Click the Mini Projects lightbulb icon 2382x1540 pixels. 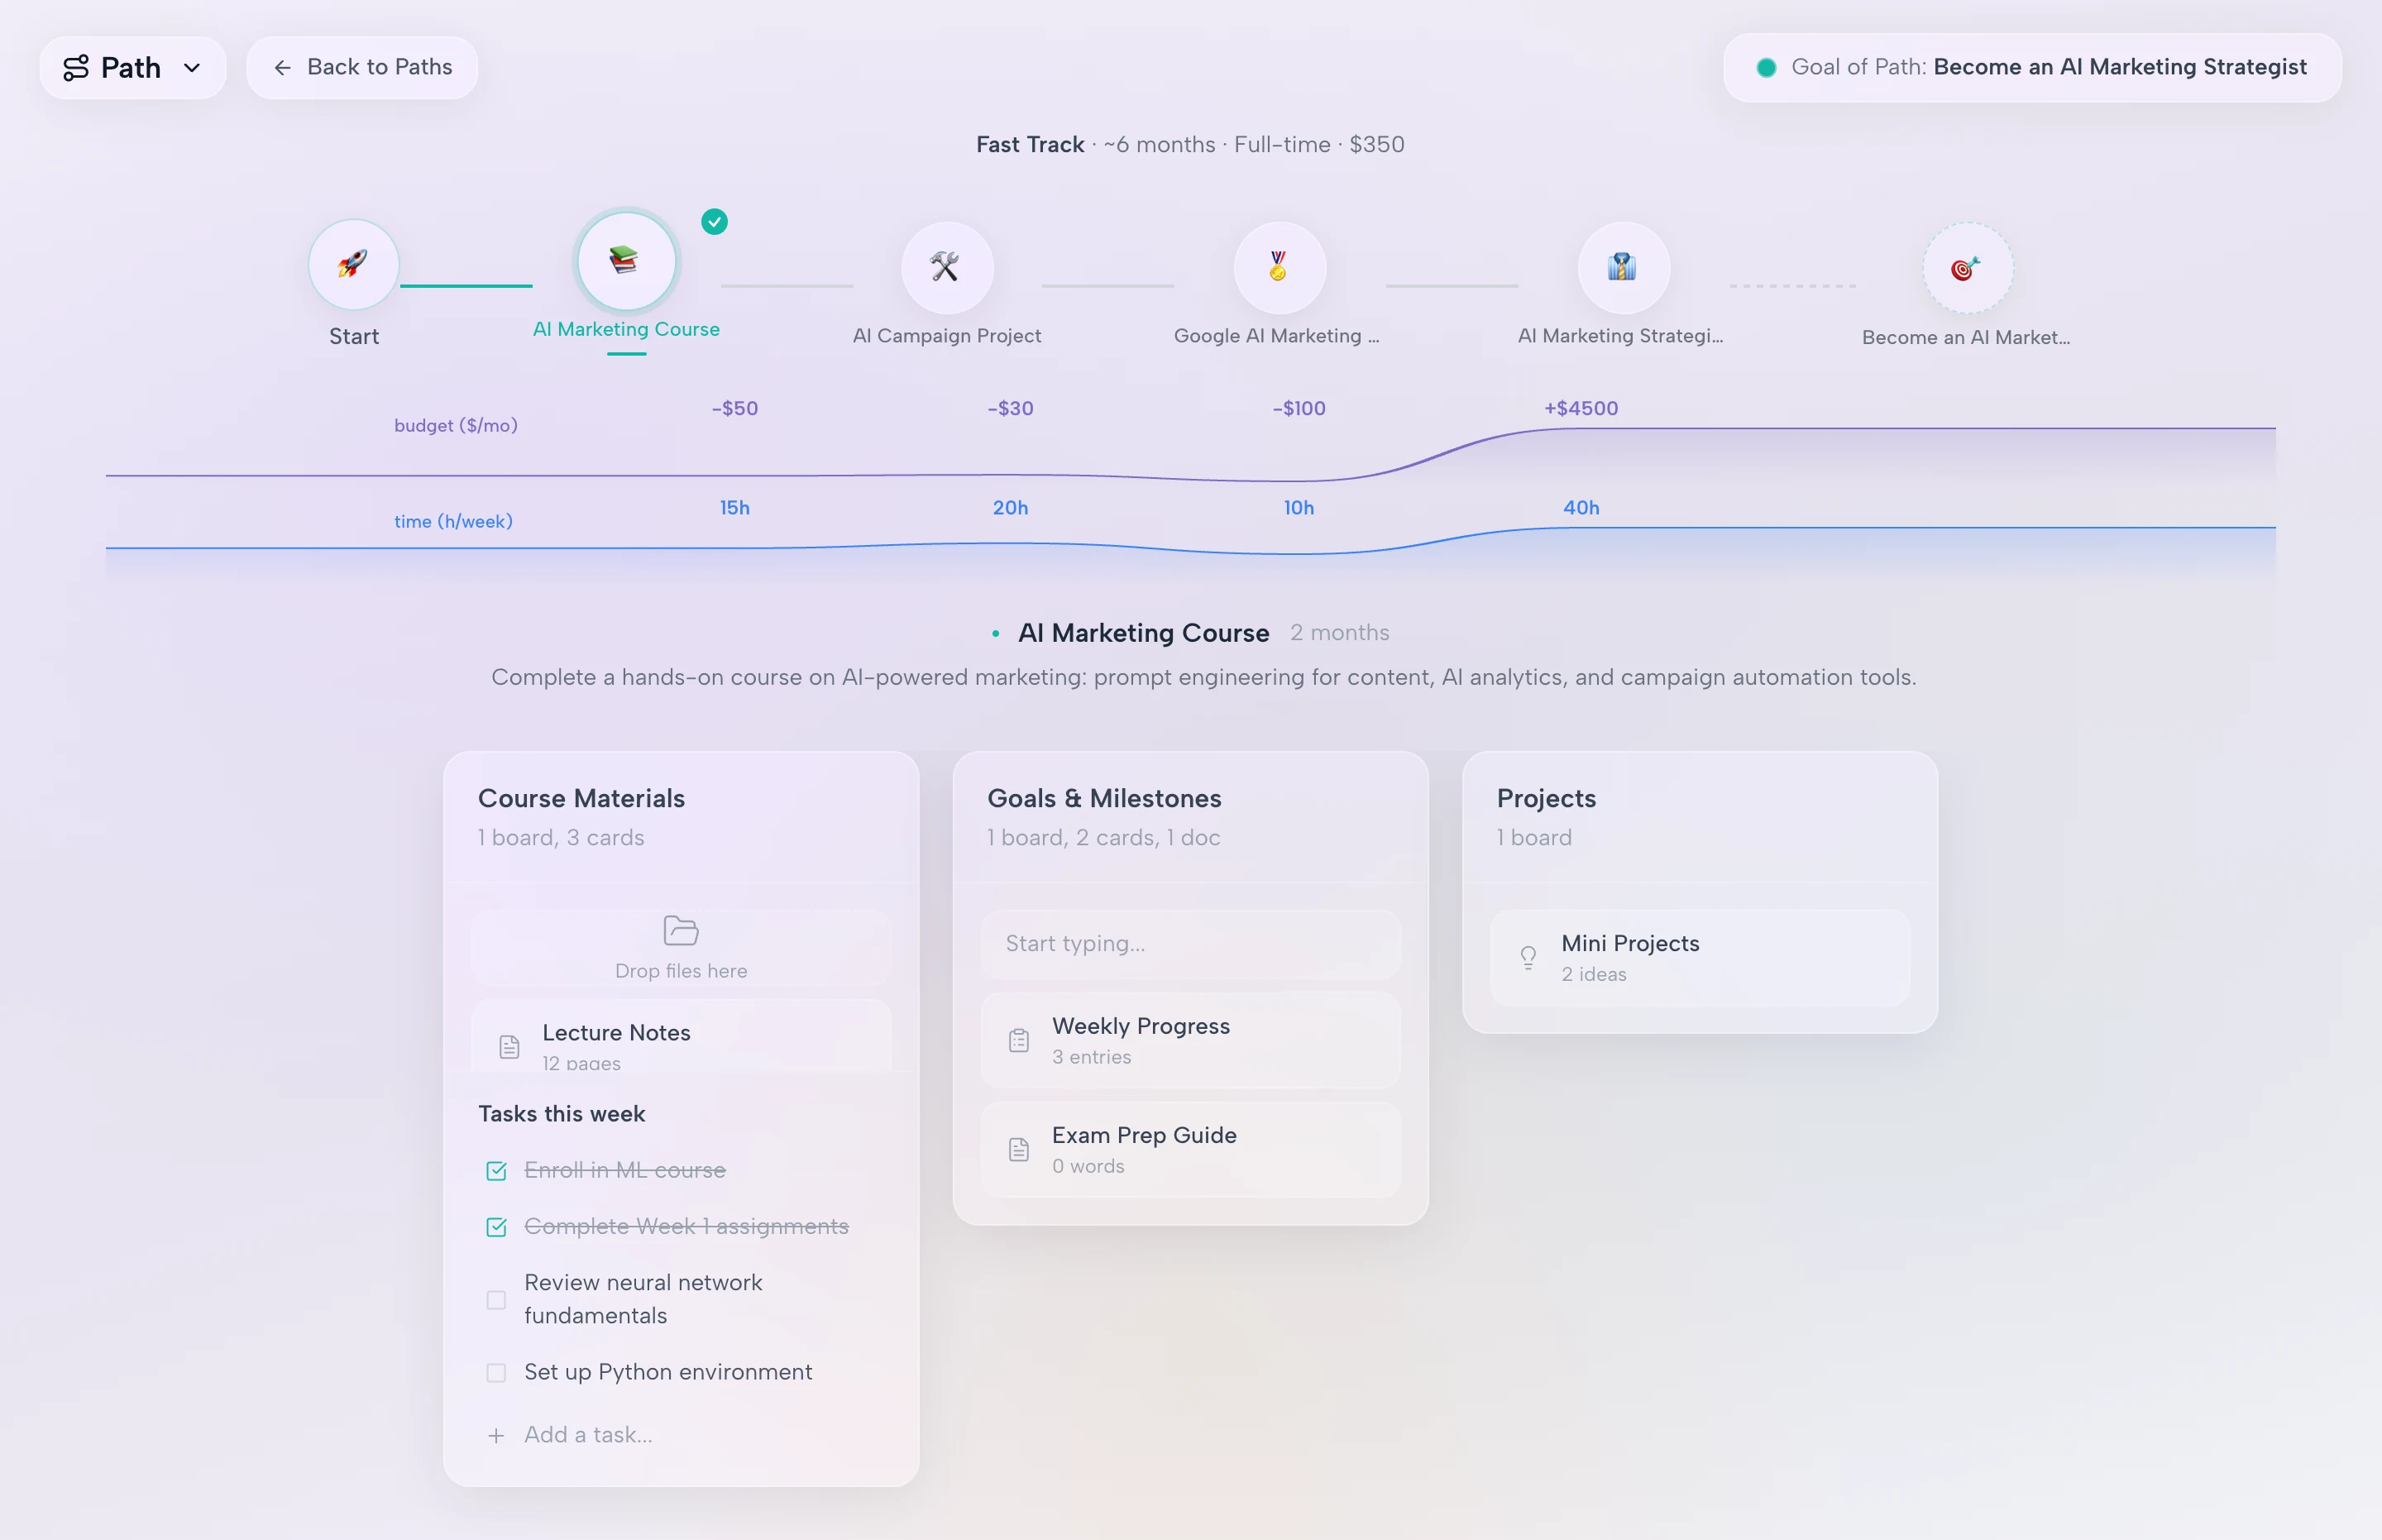[x=1528, y=958]
